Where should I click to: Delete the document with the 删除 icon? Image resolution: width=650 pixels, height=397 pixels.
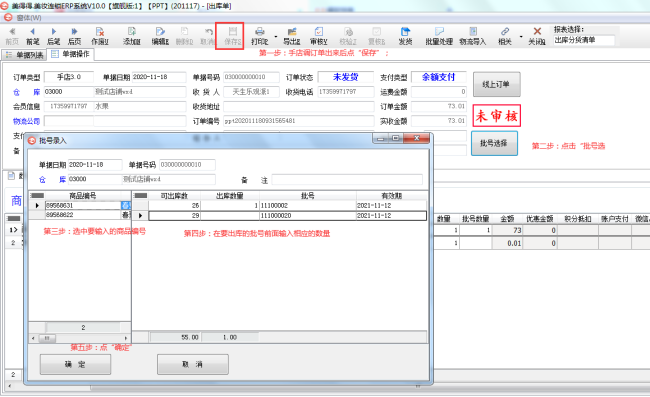coord(184,36)
